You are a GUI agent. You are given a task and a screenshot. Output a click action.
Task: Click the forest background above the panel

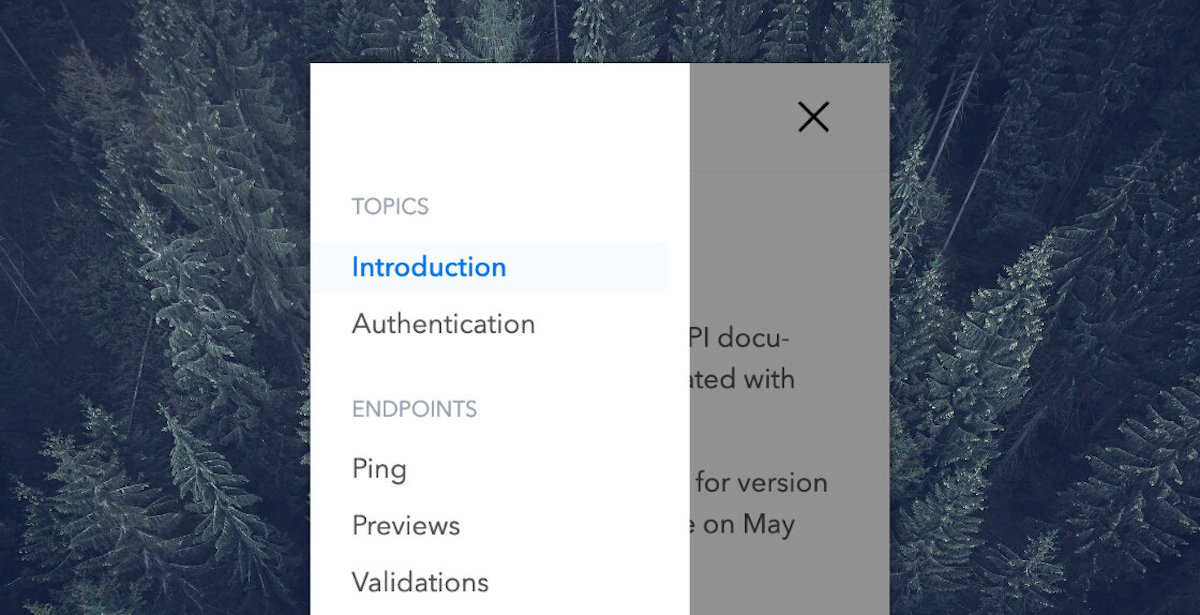pos(600,30)
